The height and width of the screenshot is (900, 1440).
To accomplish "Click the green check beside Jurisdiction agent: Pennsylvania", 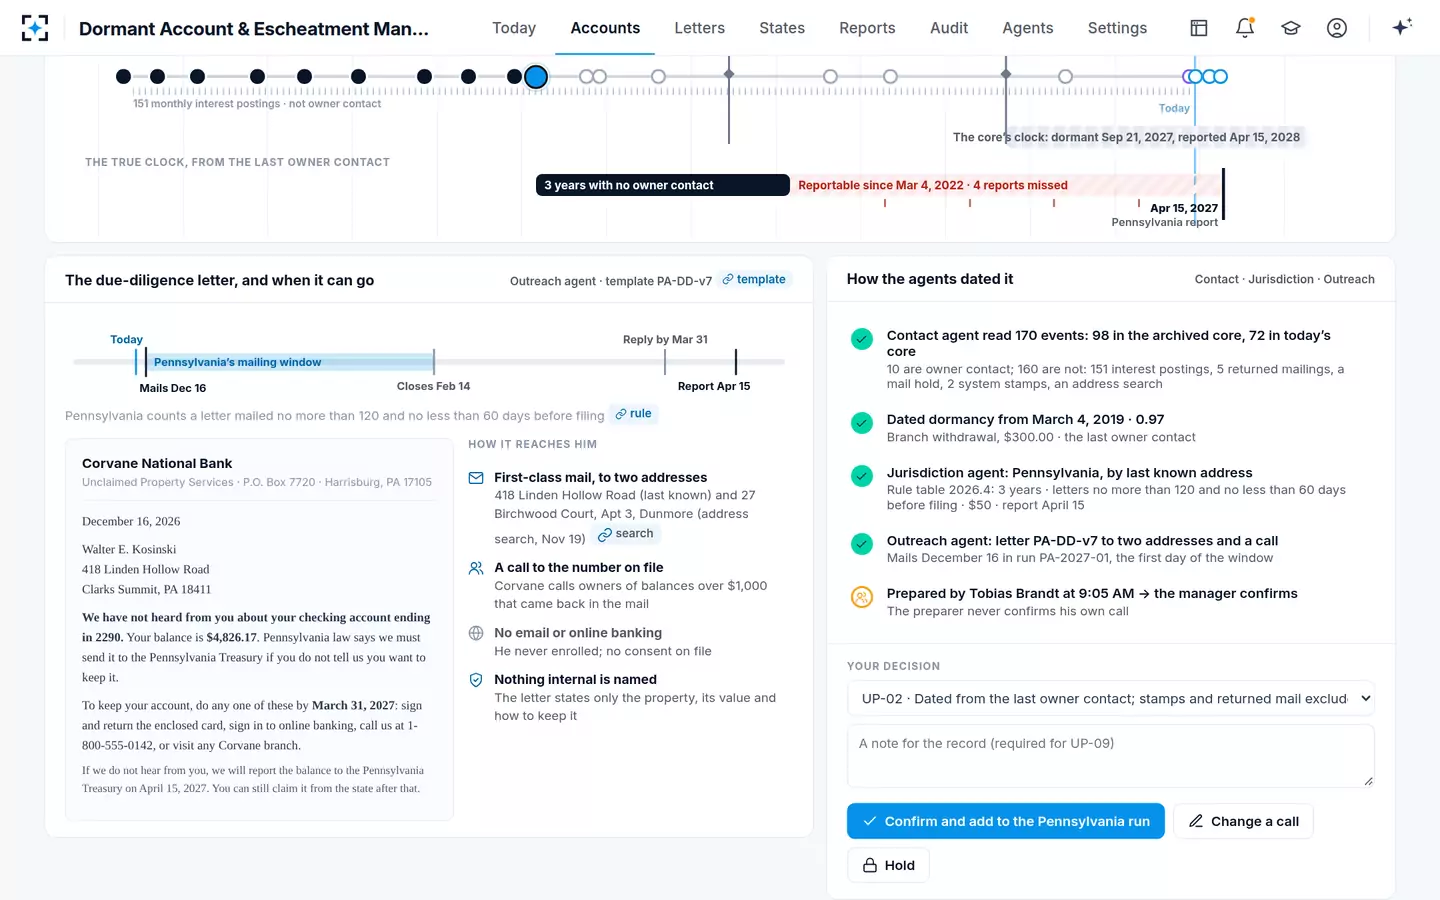I will click(x=861, y=476).
